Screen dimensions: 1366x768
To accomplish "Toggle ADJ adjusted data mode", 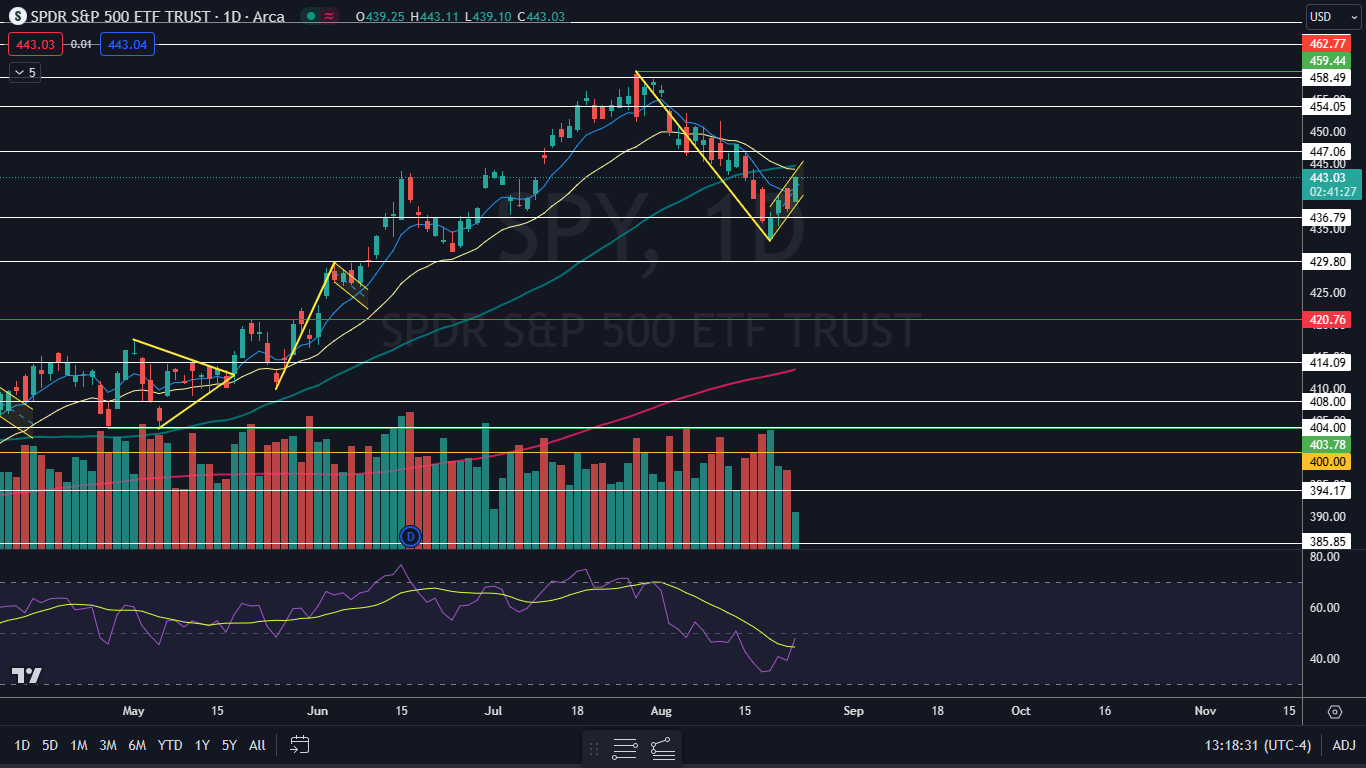I will coord(1344,745).
